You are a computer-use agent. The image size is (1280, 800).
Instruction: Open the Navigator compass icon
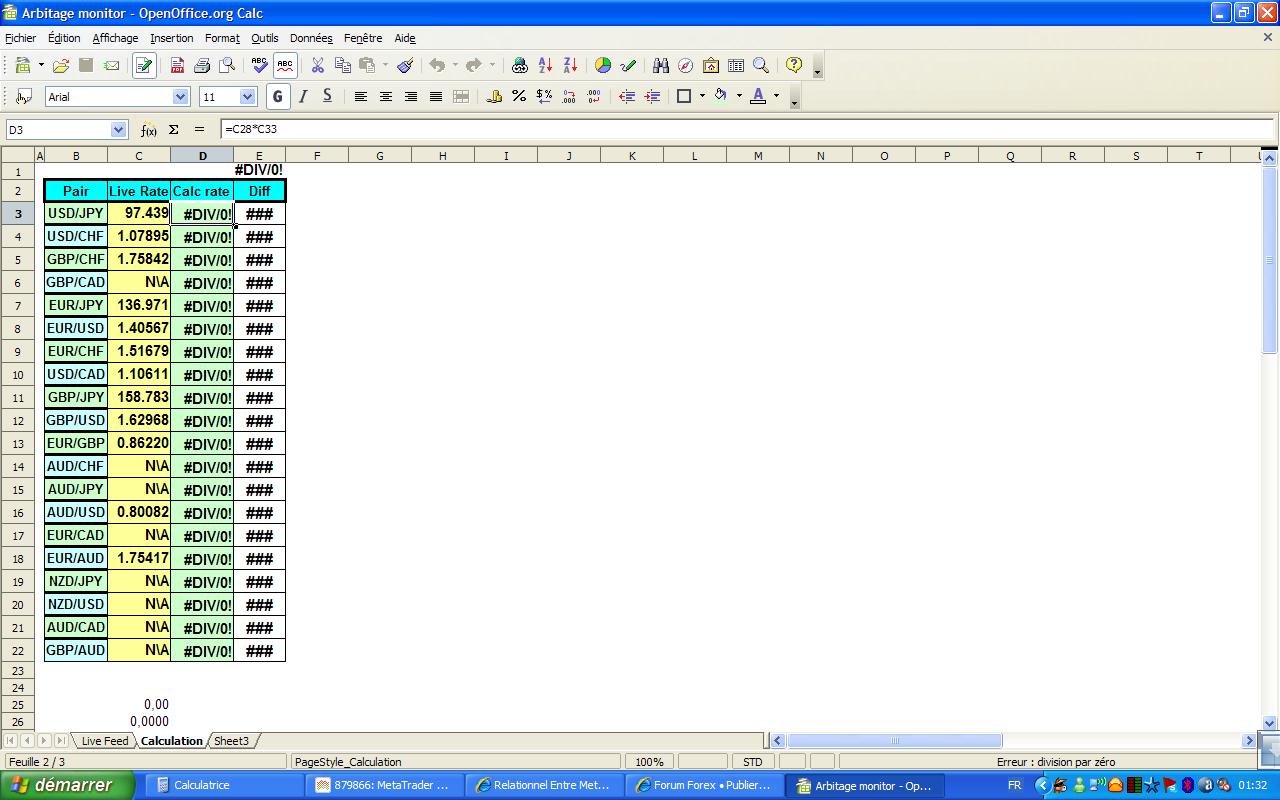click(x=685, y=66)
